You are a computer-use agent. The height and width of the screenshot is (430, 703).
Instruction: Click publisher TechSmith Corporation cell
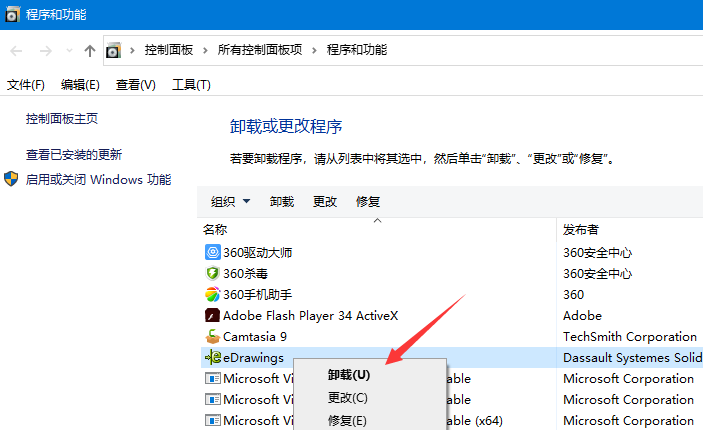coord(630,337)
